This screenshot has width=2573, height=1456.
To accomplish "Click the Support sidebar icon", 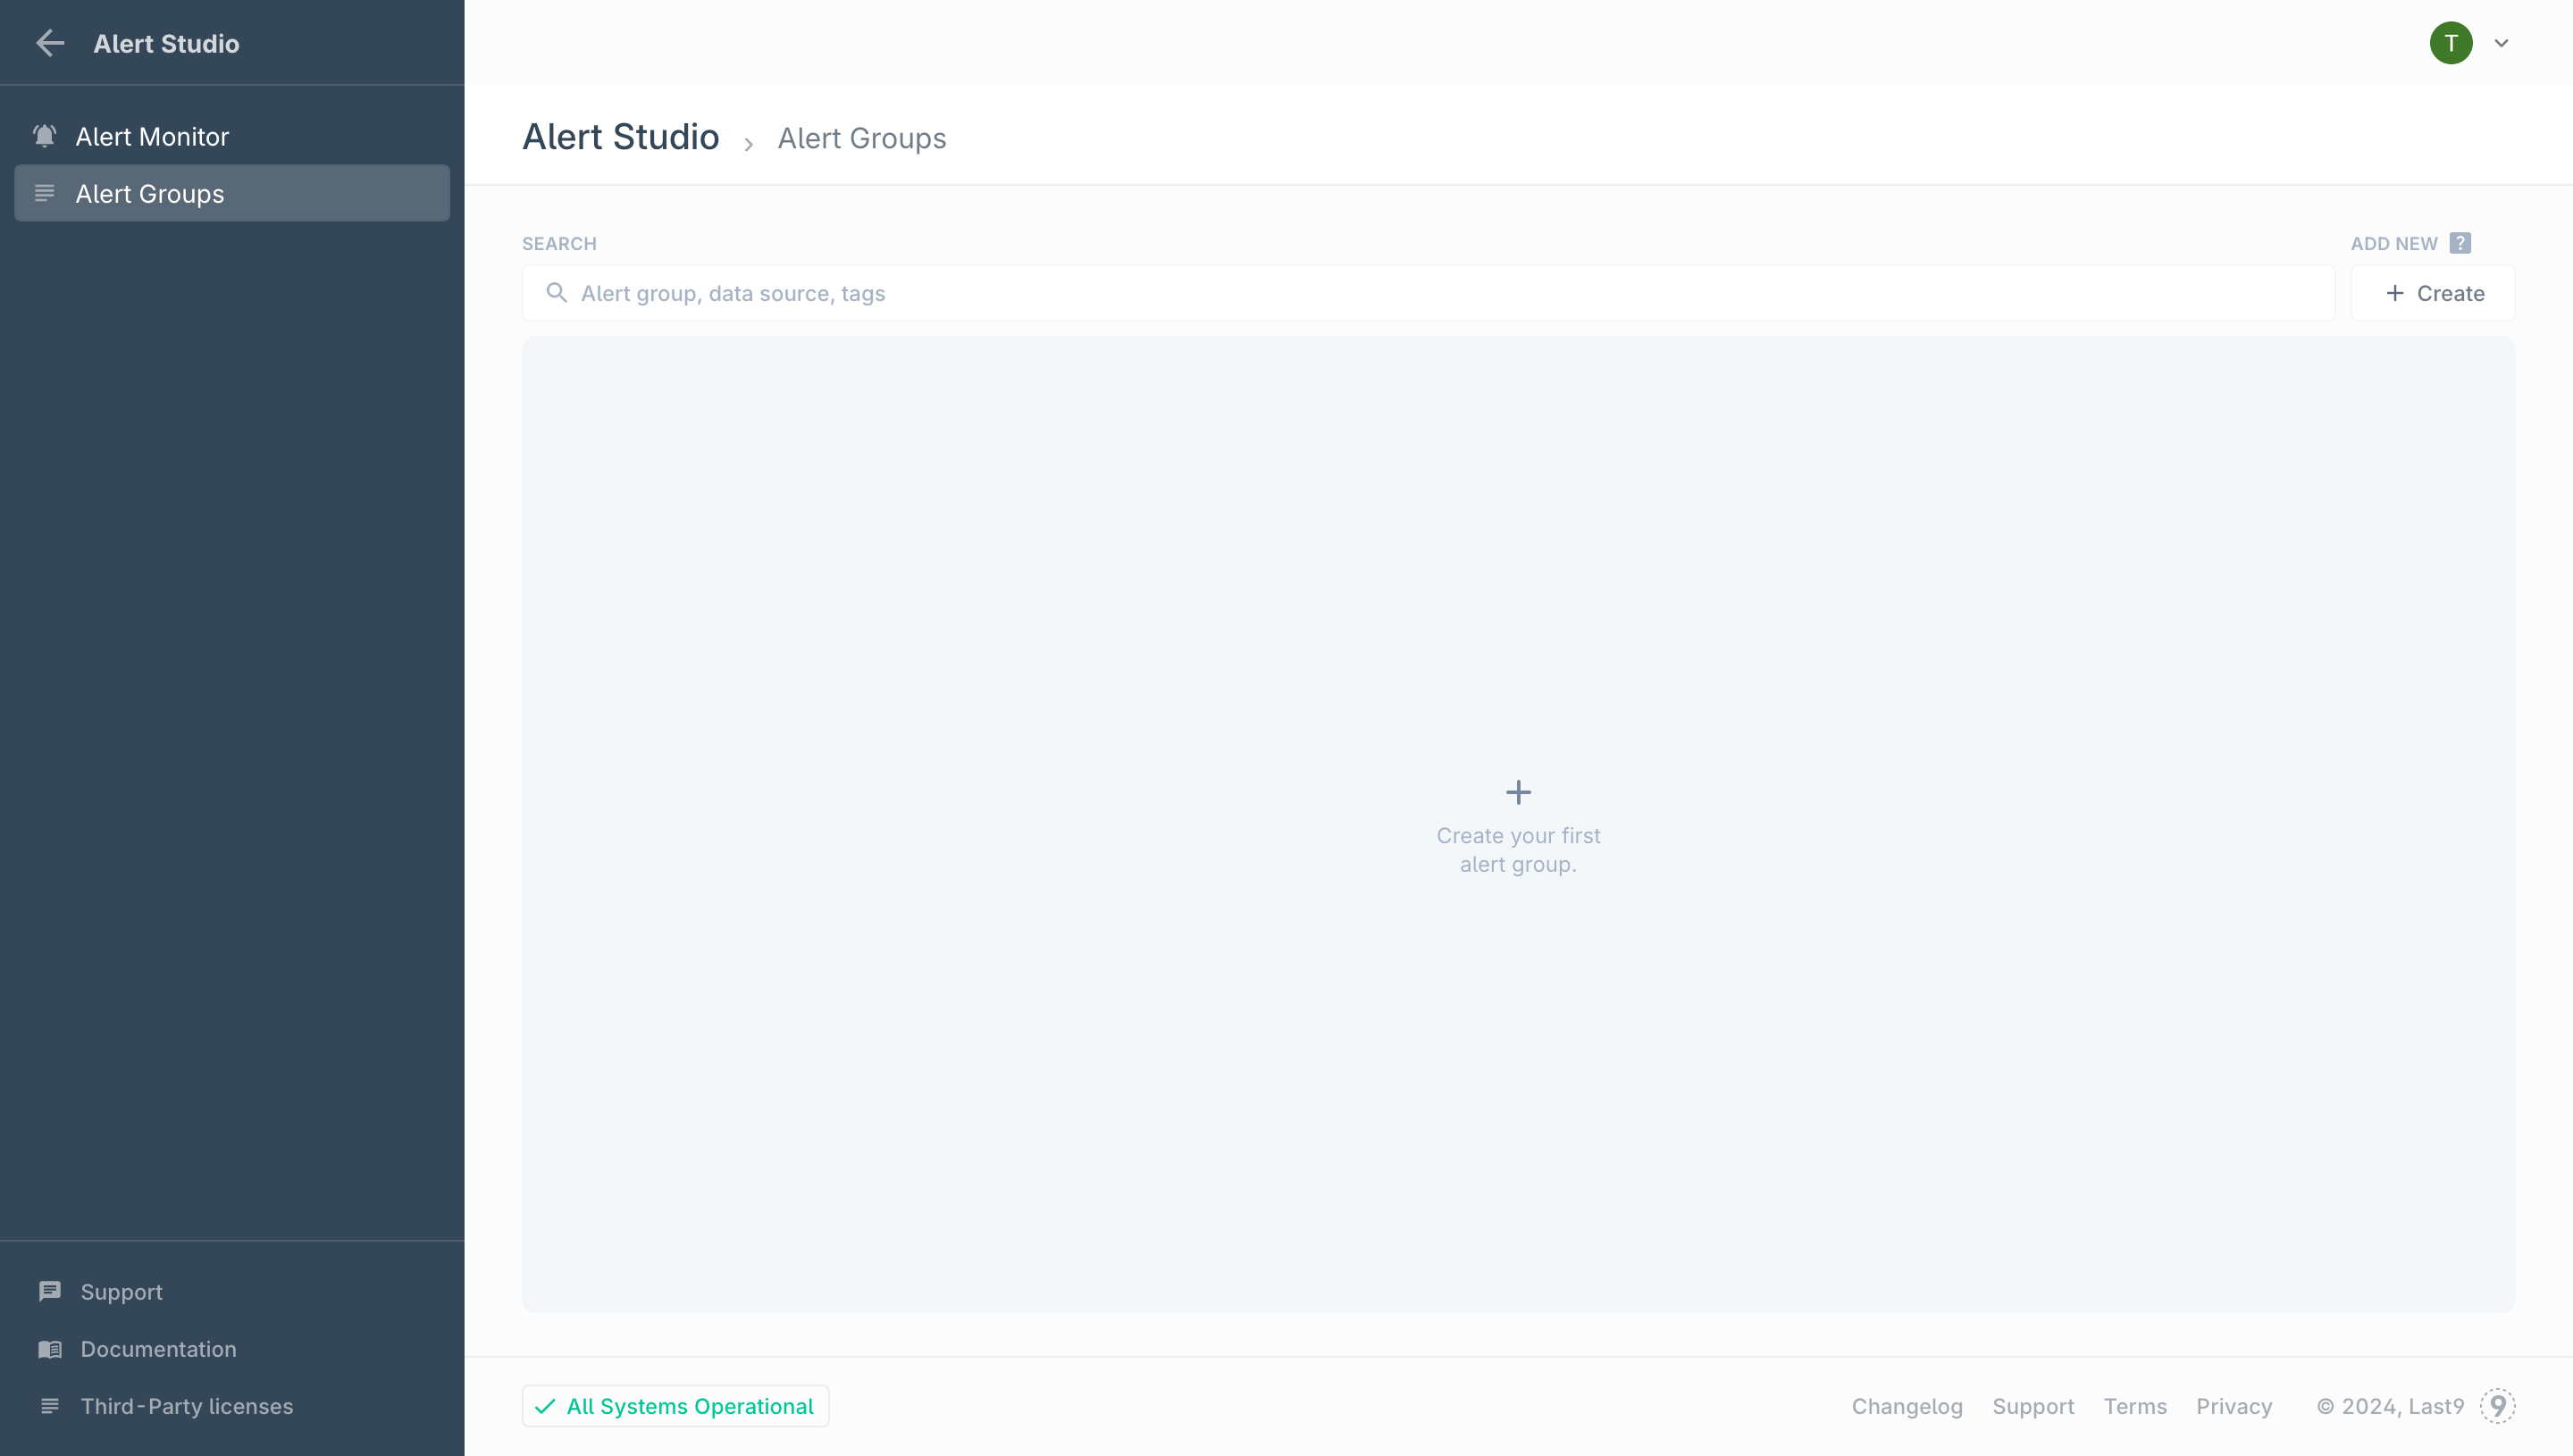I will [x=47, y=1292].
